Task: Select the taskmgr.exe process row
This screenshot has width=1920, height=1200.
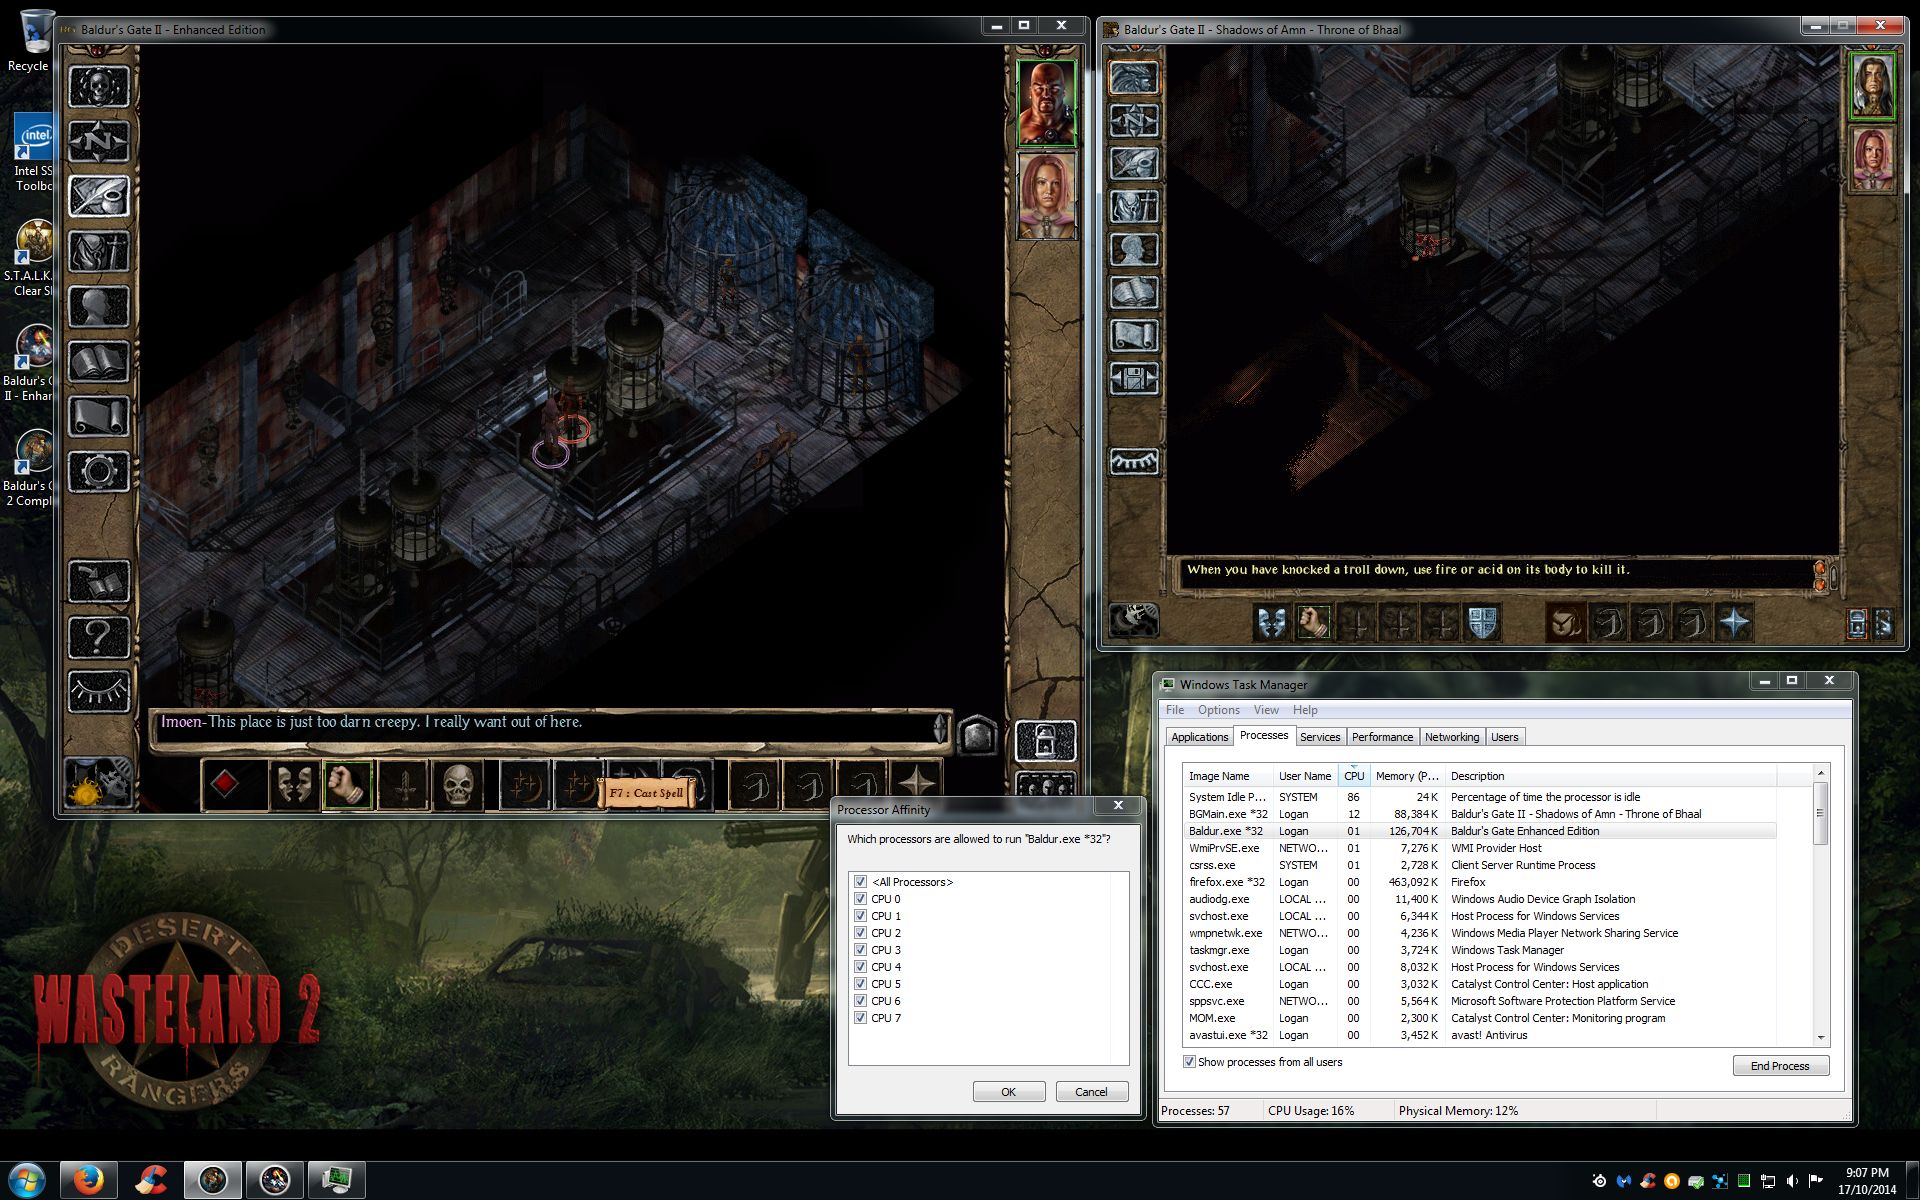Action: pyautogui.click(x=1480, y=950)
